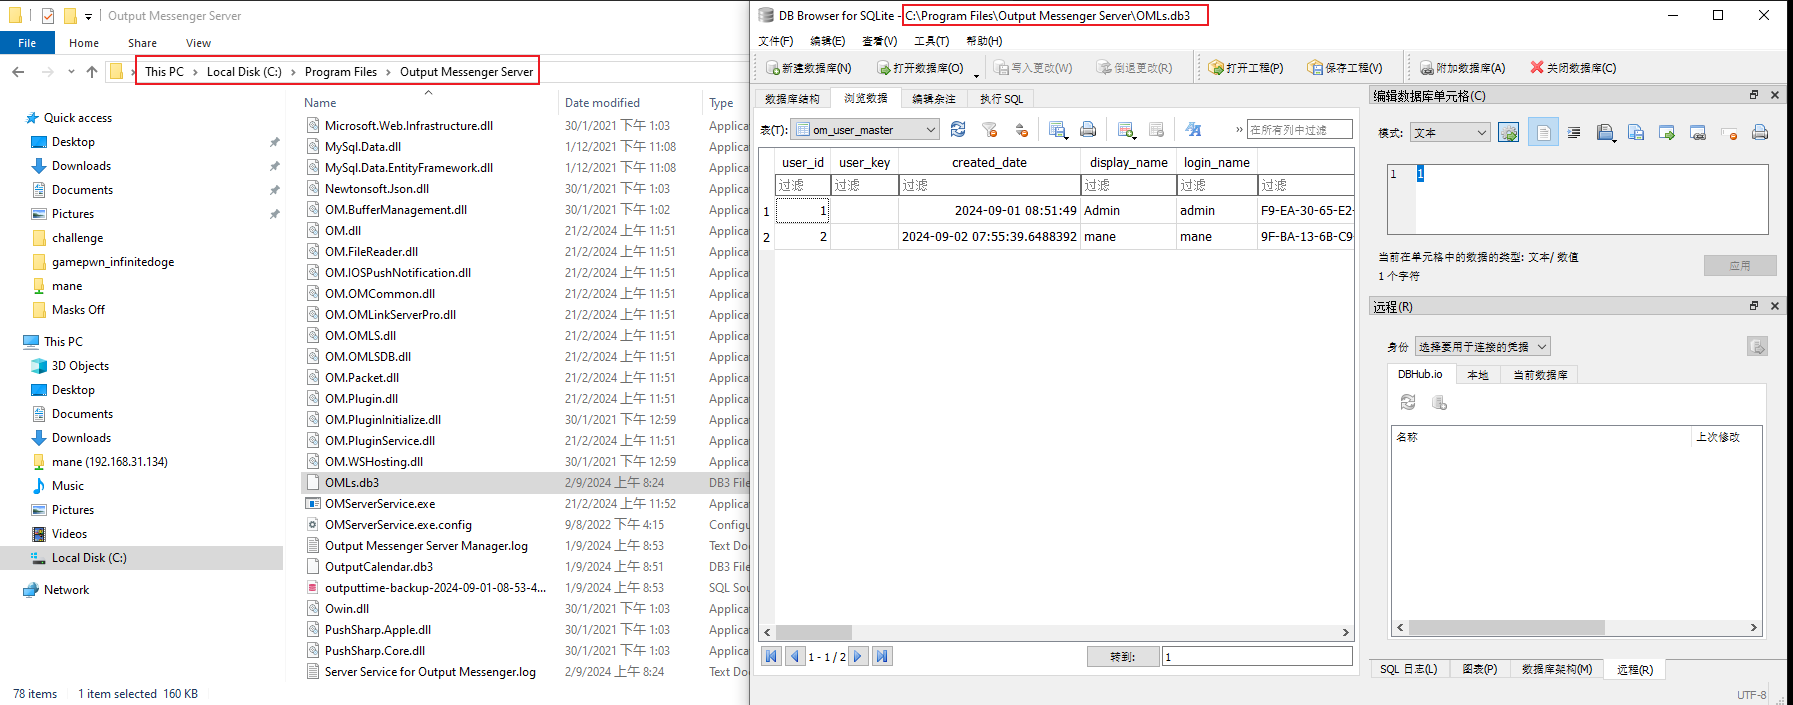Click the Open Database toolbar button
The image size is (1793, 705).
tap(920, 68)
